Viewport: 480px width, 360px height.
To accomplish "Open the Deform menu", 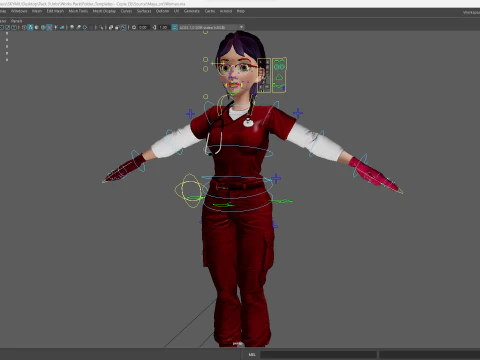I will point(162,11).
